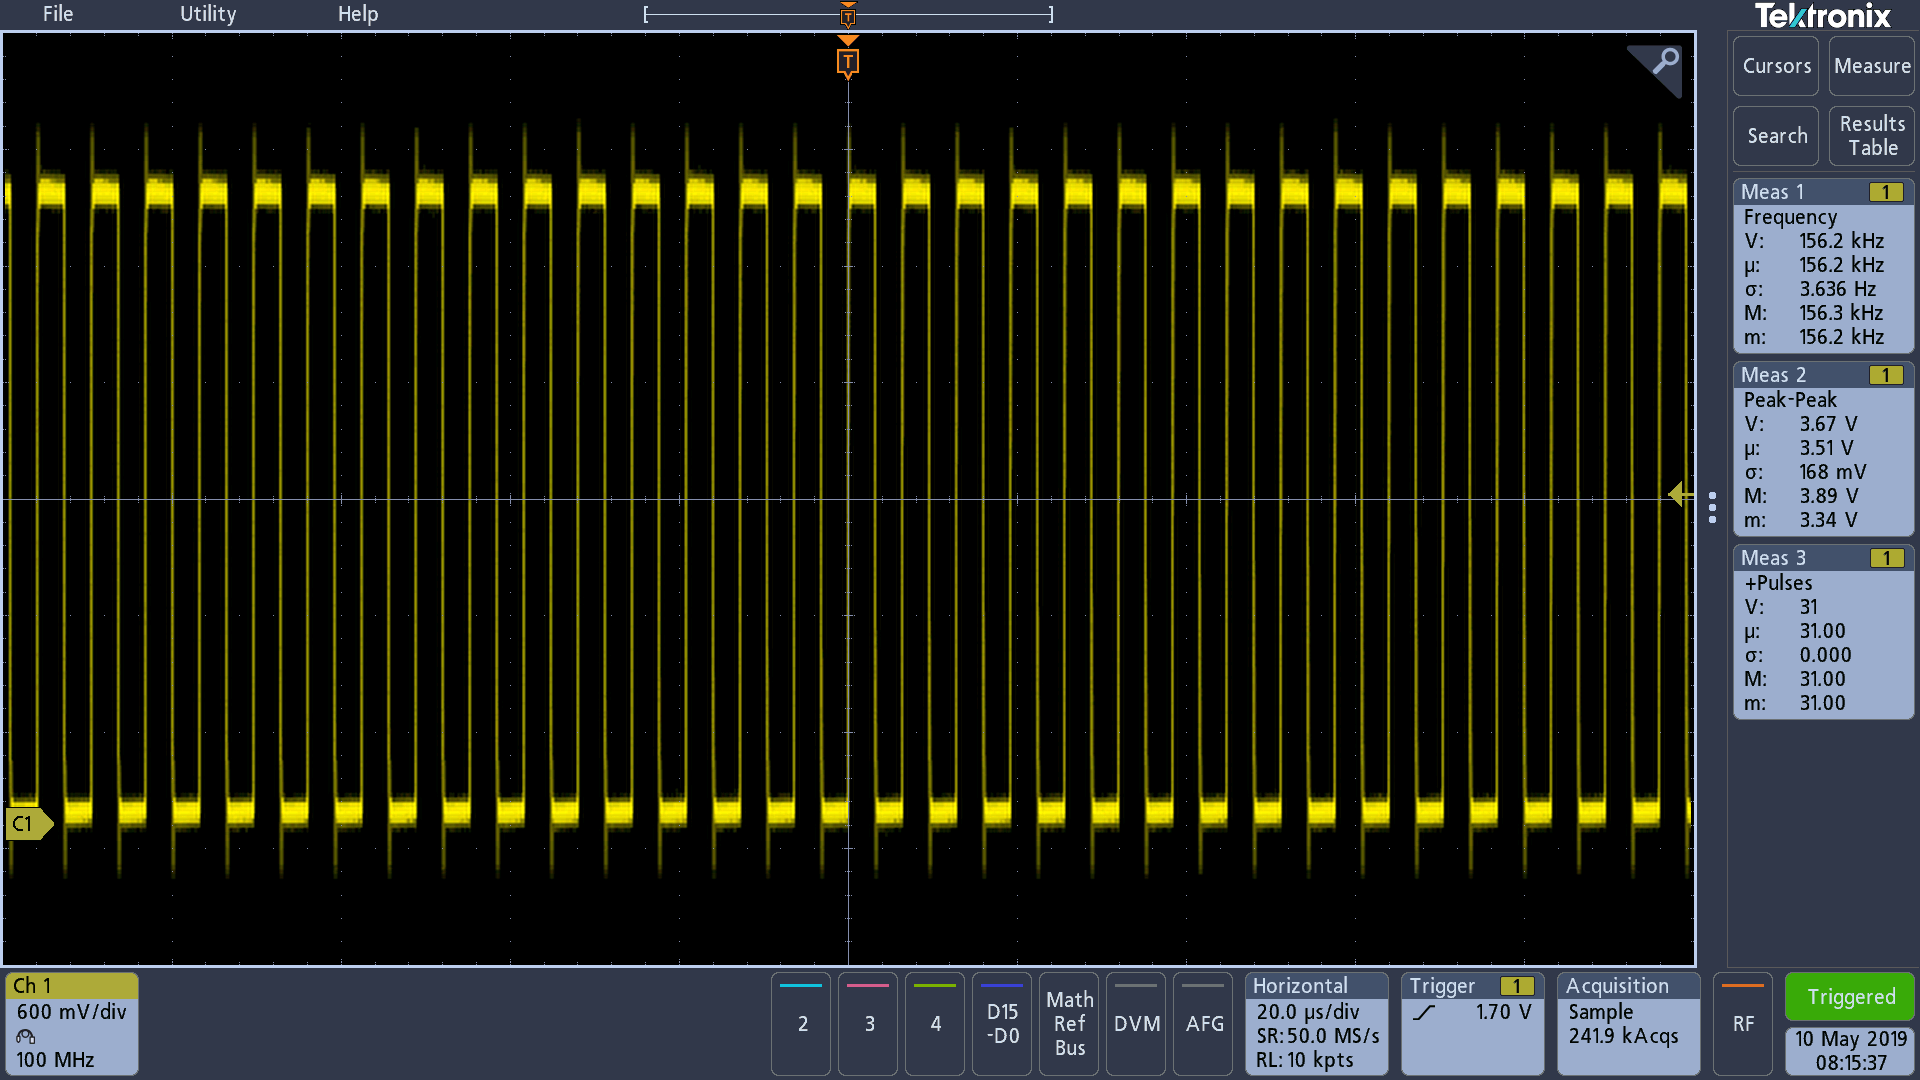Enable channel 4 display
The width and height of the screenshot is (1920, 1080).
click(935, 1023)
